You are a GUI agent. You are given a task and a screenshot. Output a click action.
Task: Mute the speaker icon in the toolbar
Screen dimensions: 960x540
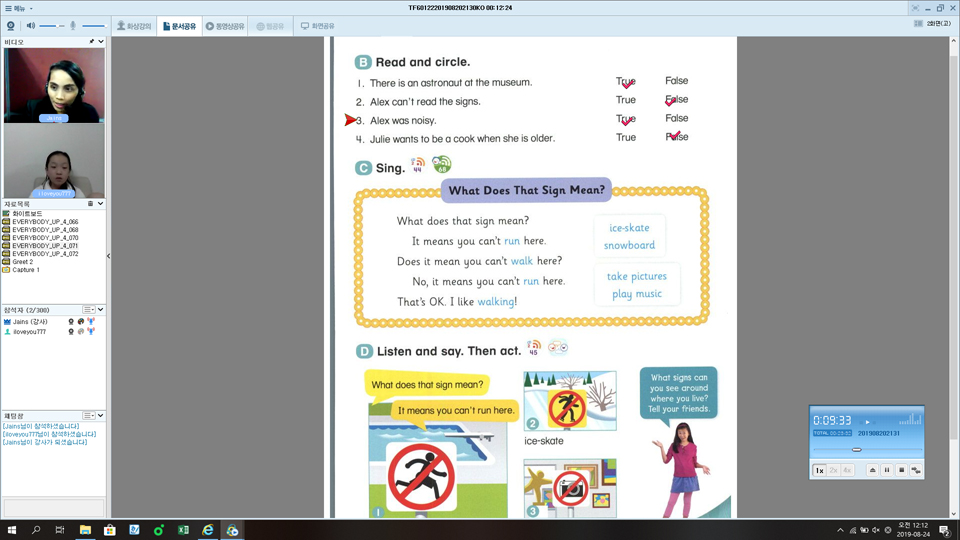coord(31,26)
